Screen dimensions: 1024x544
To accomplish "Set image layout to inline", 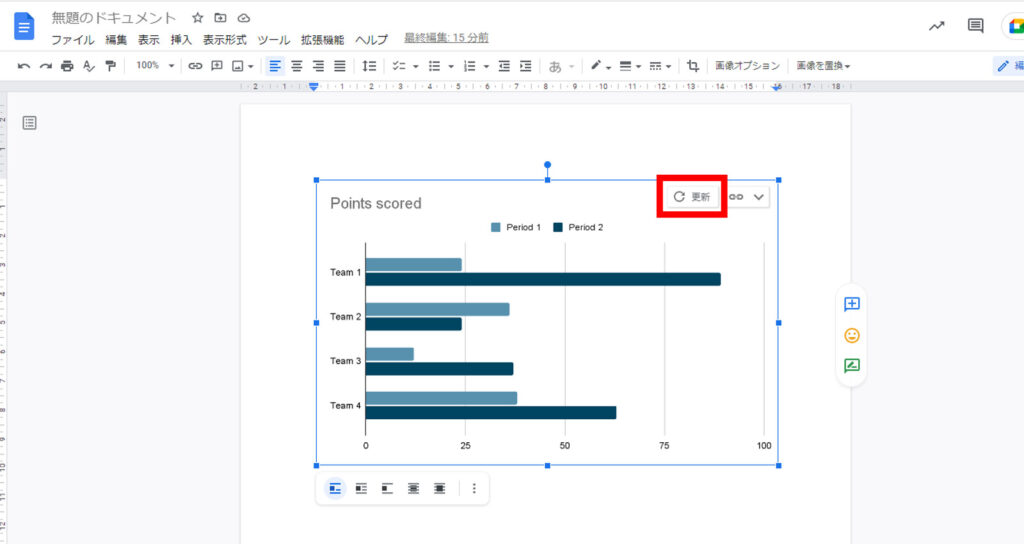I will pyautogui.click(x=335, y=488).
